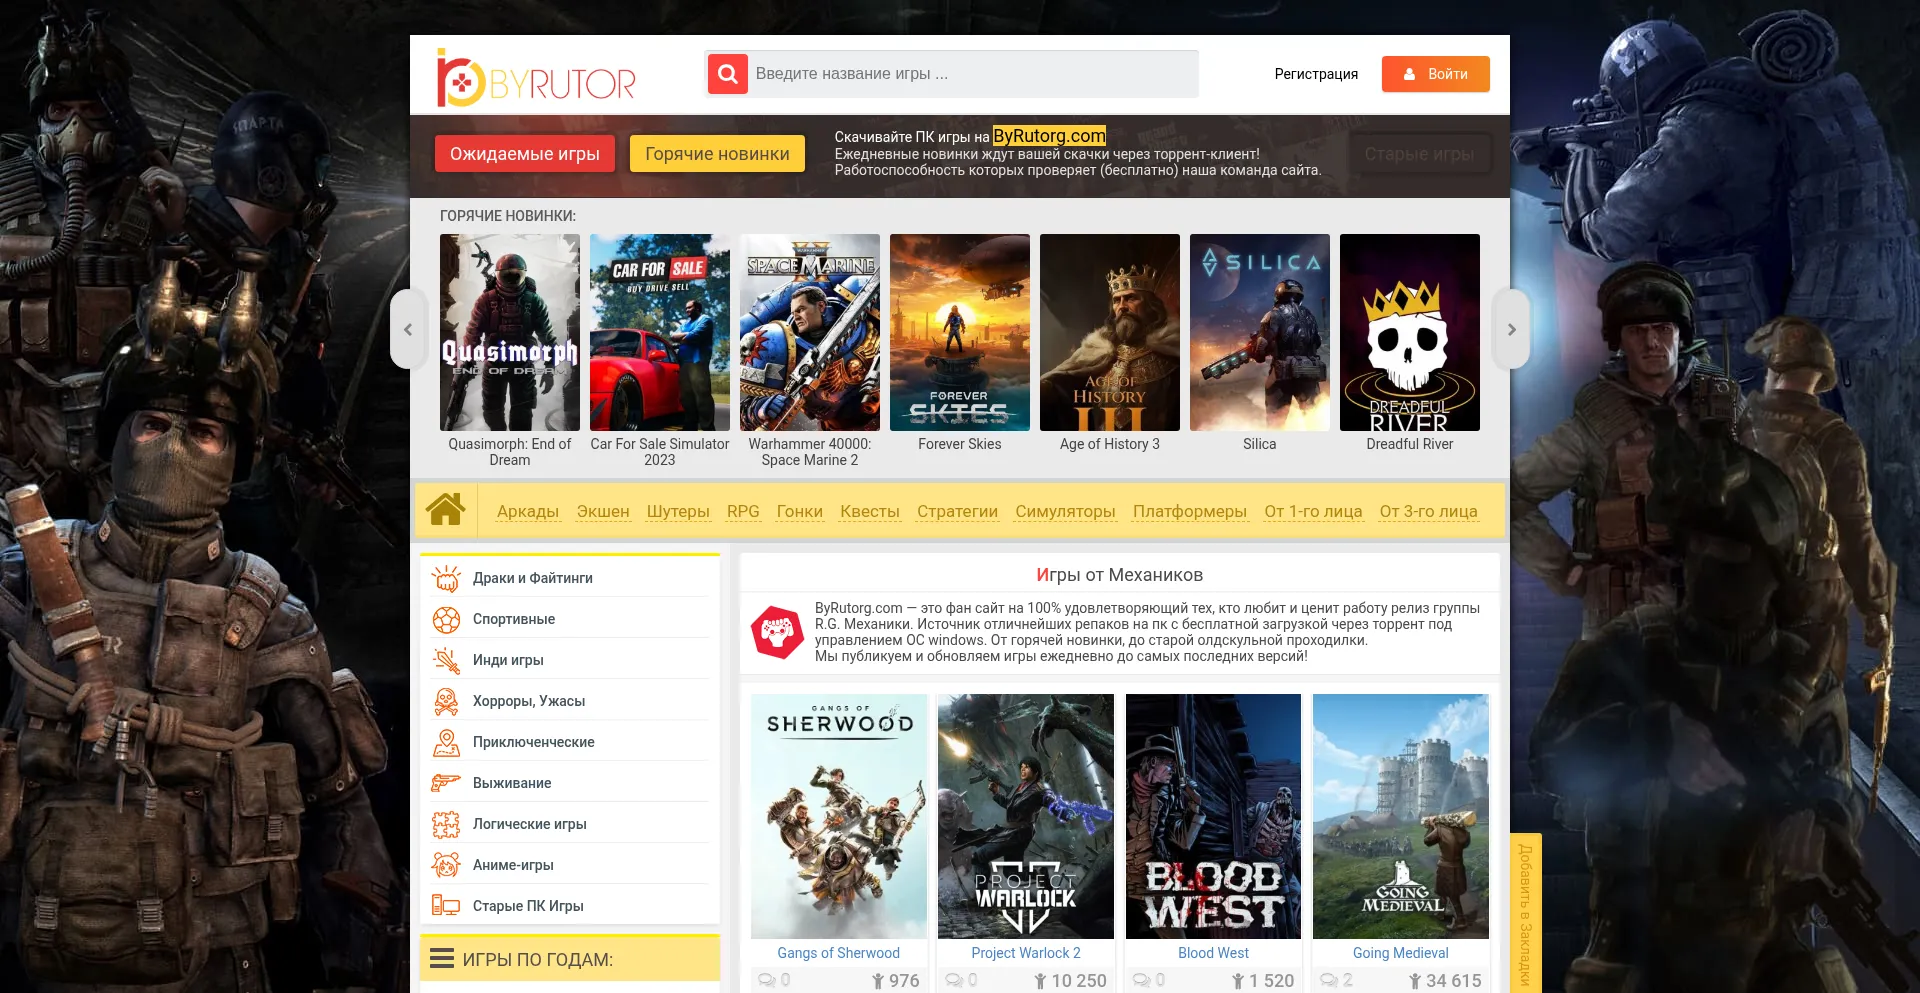This screenshot has height=993, width=1920.
Task: Click the Выживание gun icon
Action: click(x=446, y=783)
